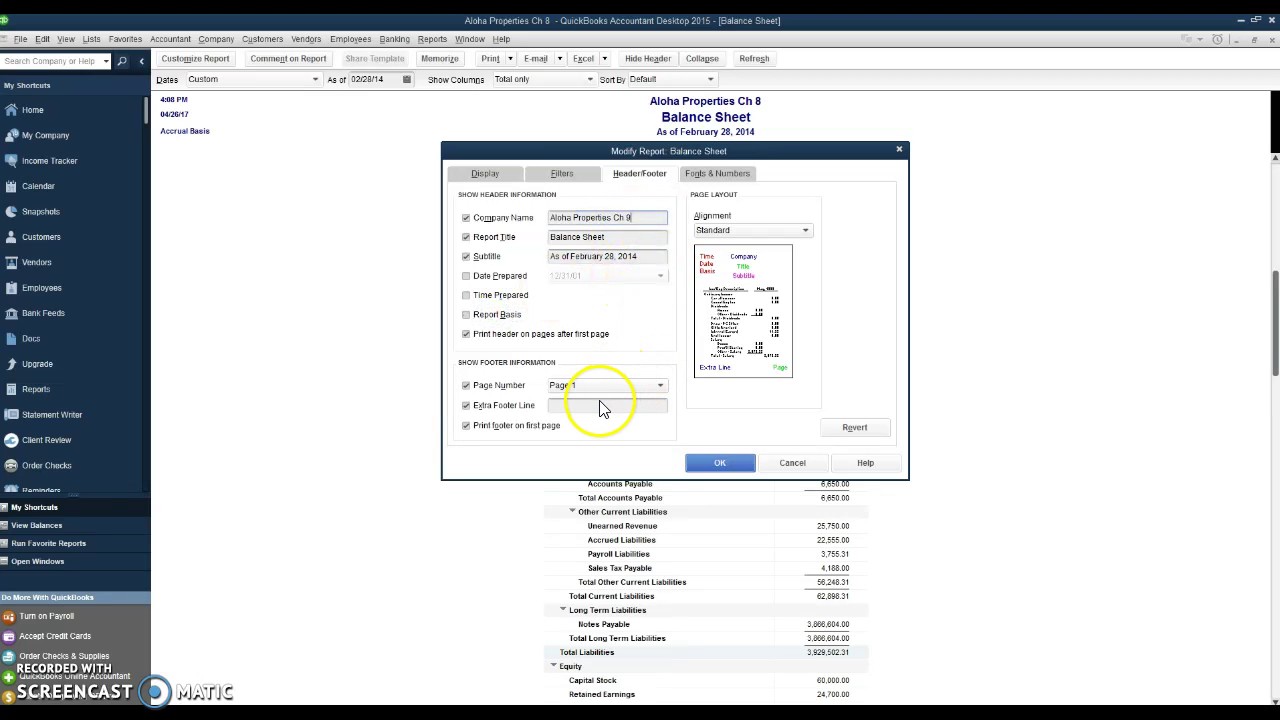The image size is (1280, 720).
Task: Open the File menu
Action: 20,39
